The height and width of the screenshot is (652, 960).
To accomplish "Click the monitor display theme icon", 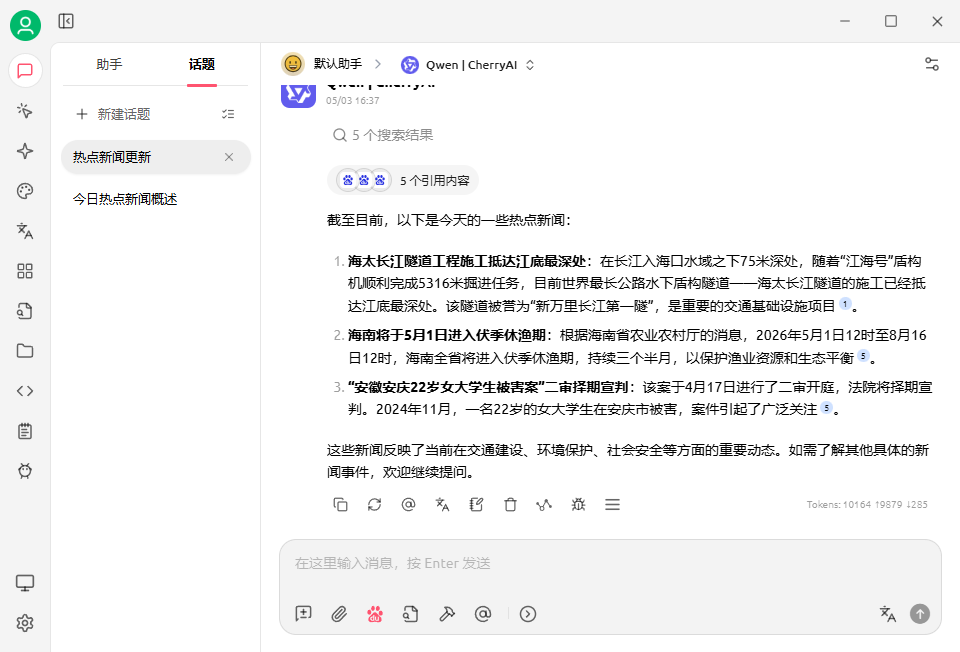I will pos(25,583).
